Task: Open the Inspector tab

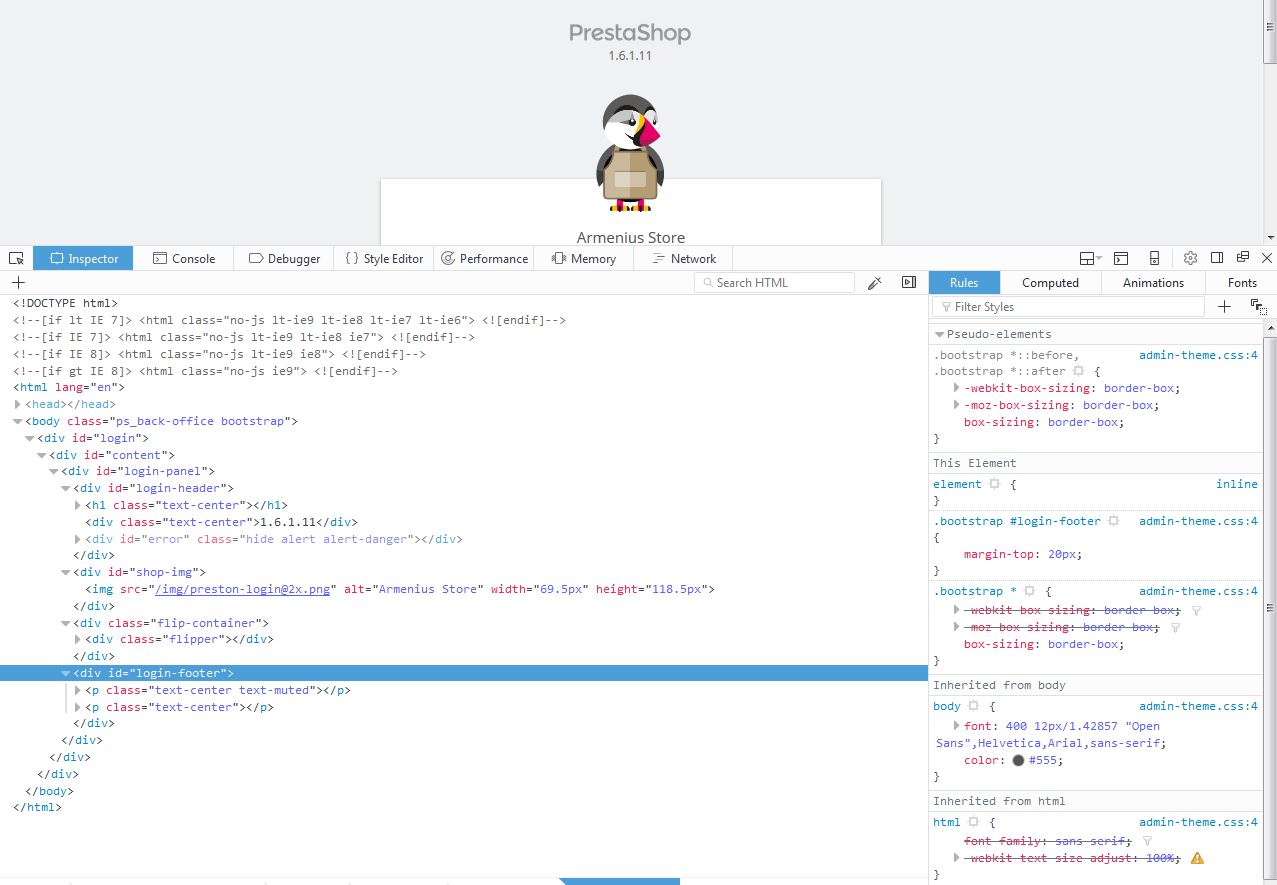Action: (x=83, y=258)
